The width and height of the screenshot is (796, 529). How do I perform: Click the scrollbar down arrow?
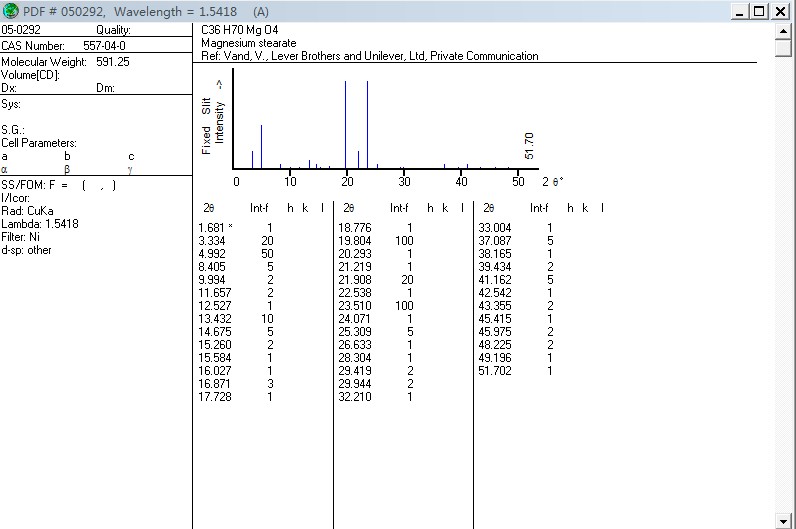783,521
